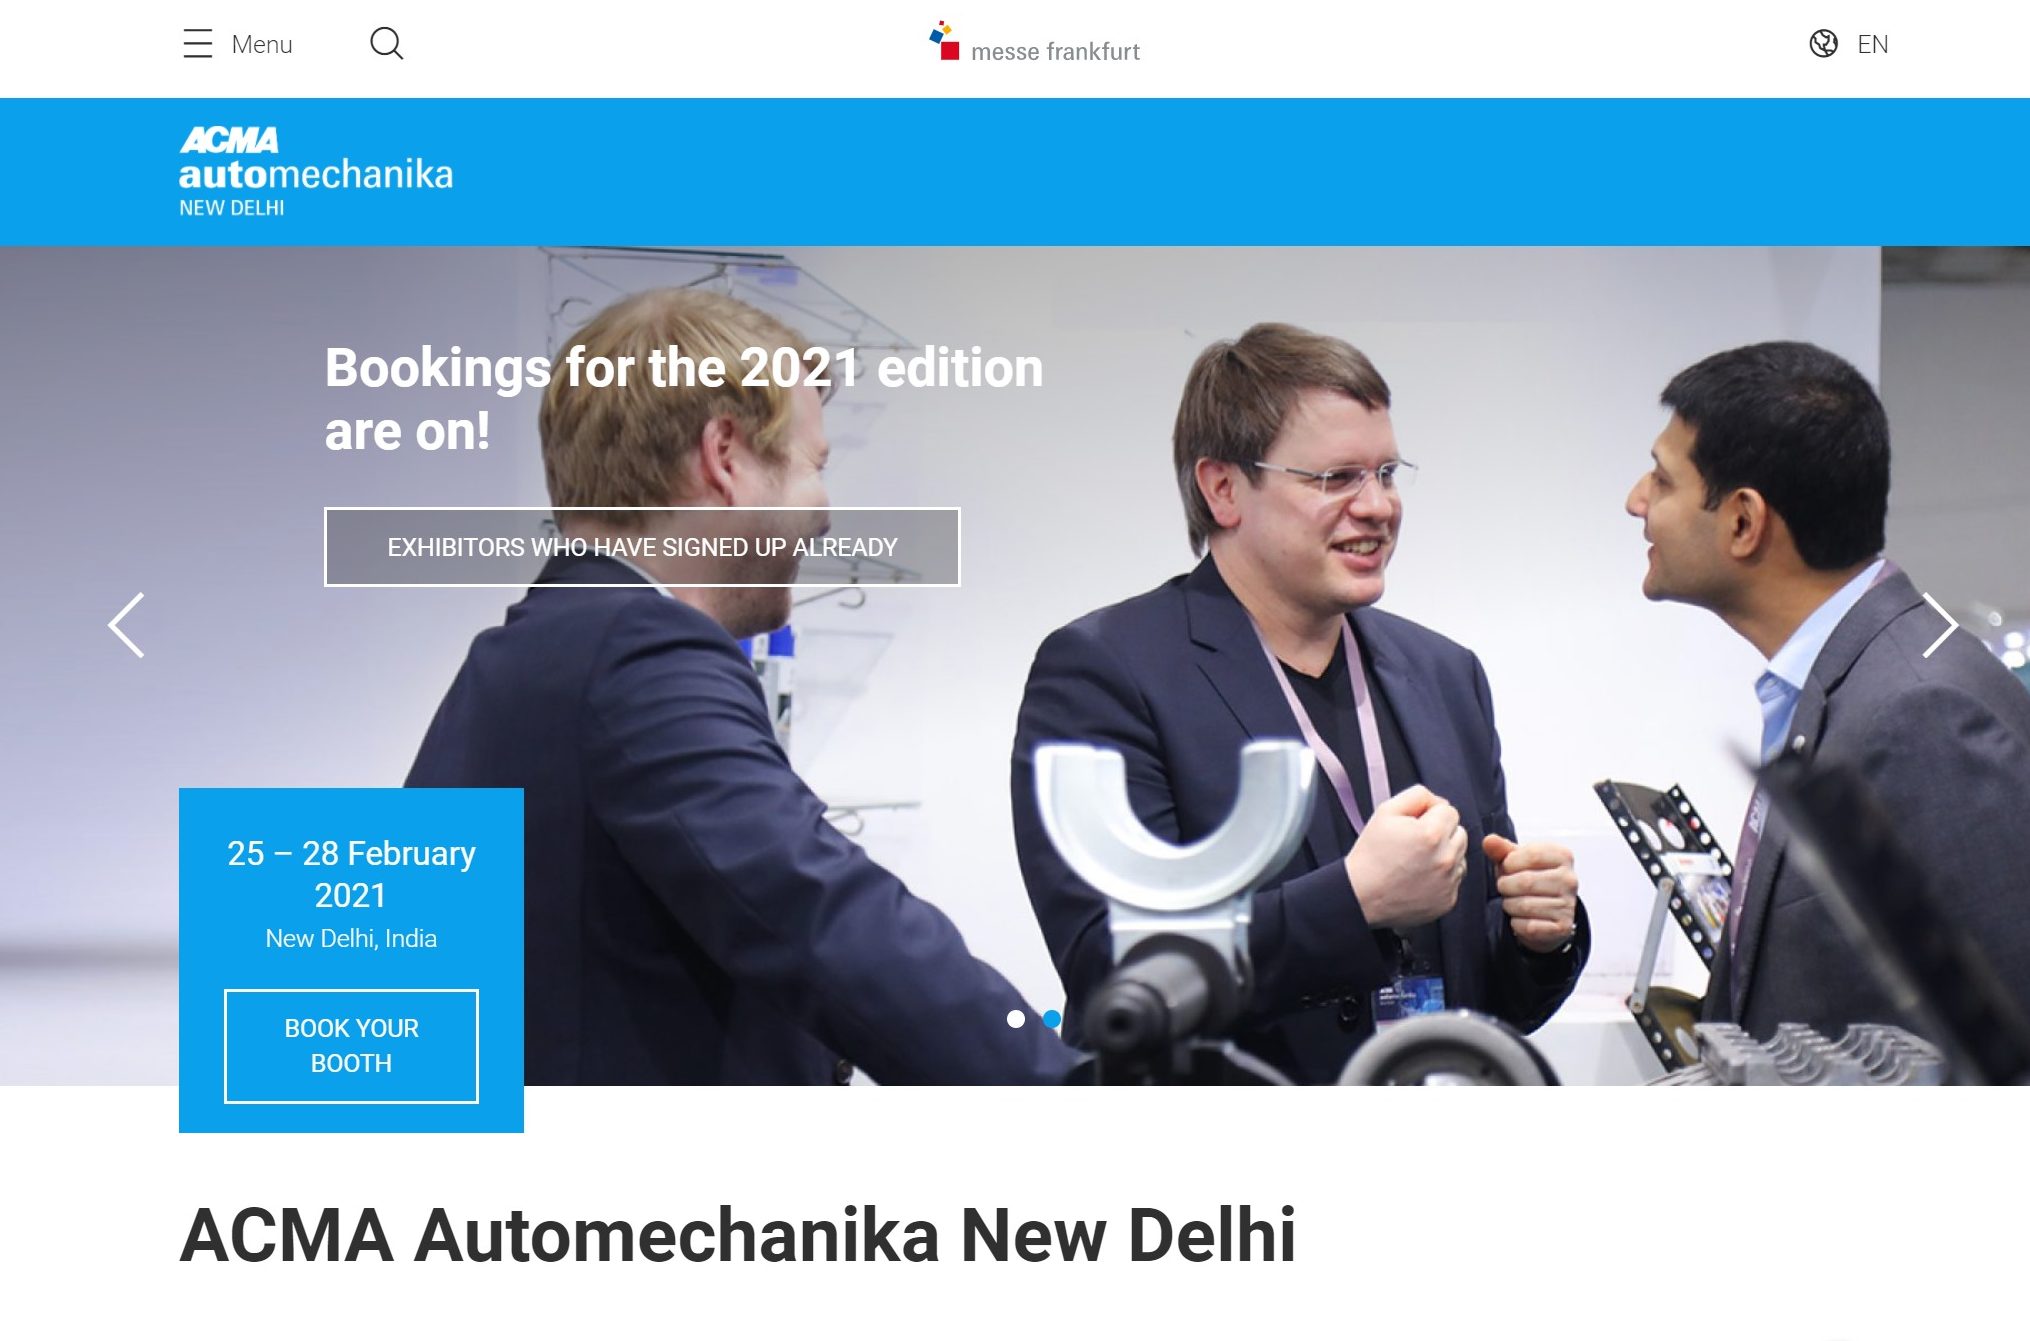This screenshot has width=2030, height=1341.
Task: Click the search magnifier icon
Action: click(386, 44)
